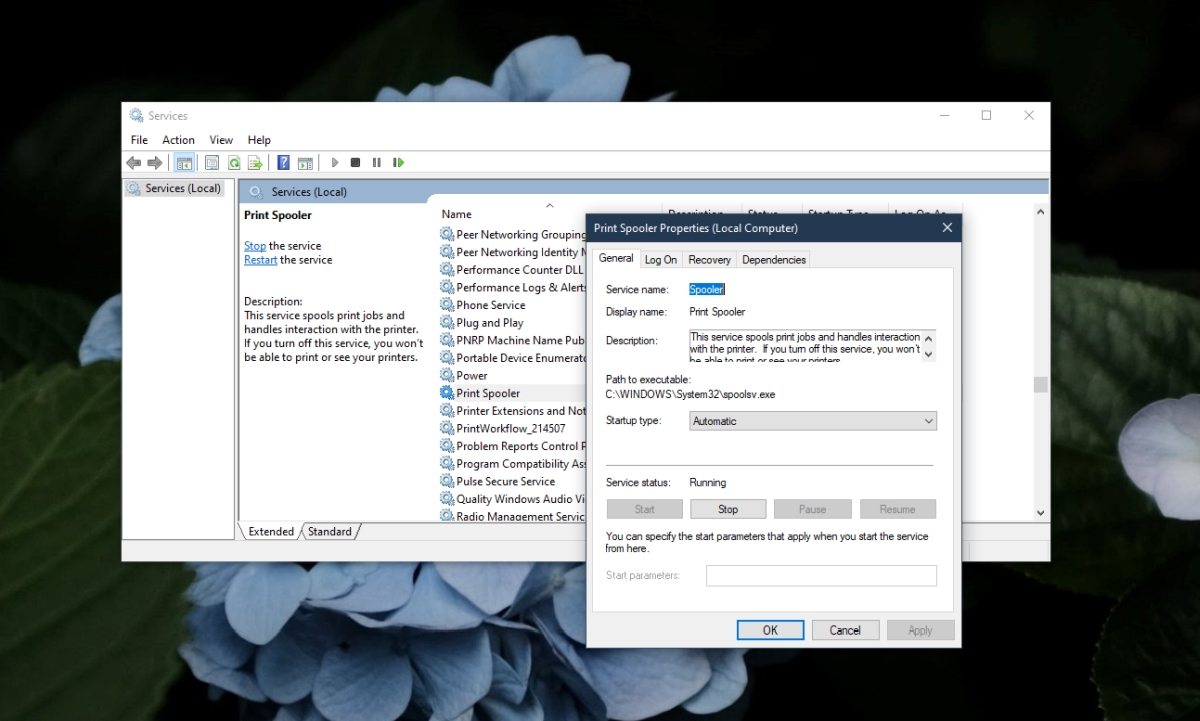Switch to Standard view tab
The image size is (1200, 721).
coord(330,532)
